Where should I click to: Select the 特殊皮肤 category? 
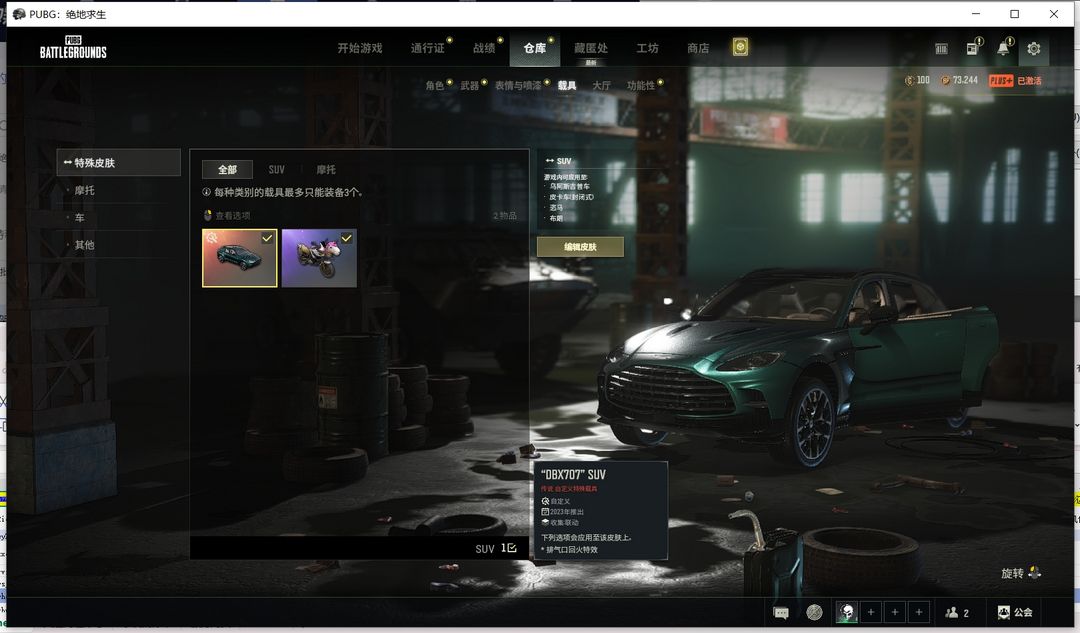[118, 163]
